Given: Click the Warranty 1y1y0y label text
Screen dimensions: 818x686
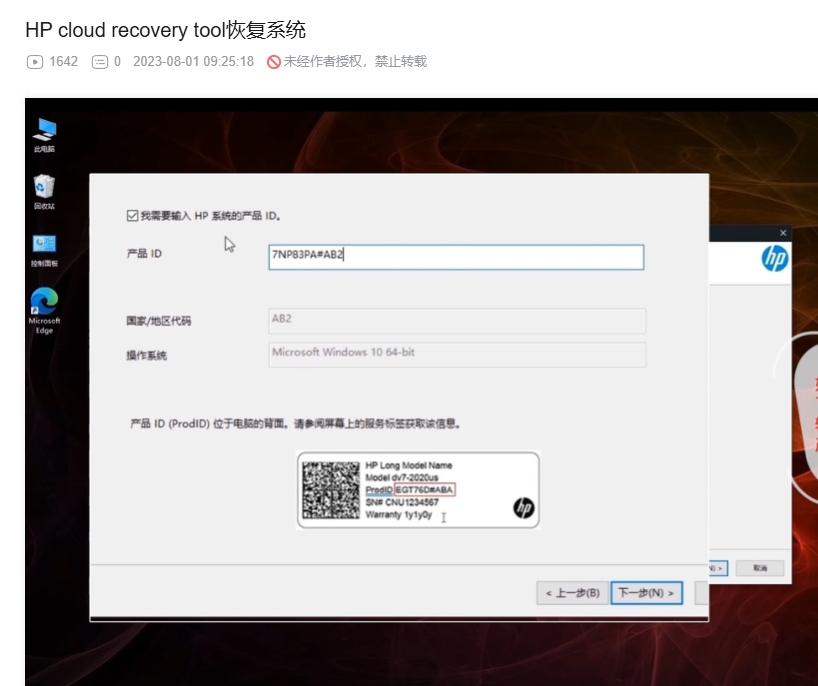Looking at the screenshot, I should tap(399, 515).
